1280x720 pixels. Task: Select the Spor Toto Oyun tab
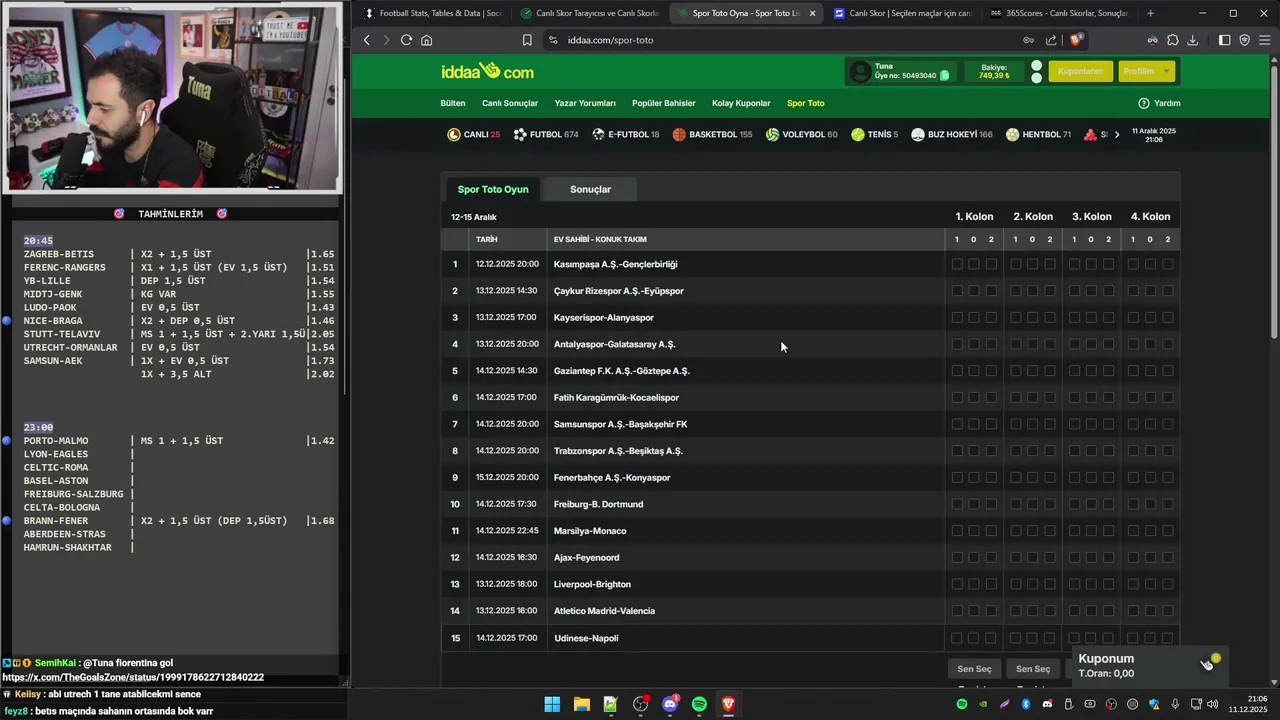pos(493,189)
